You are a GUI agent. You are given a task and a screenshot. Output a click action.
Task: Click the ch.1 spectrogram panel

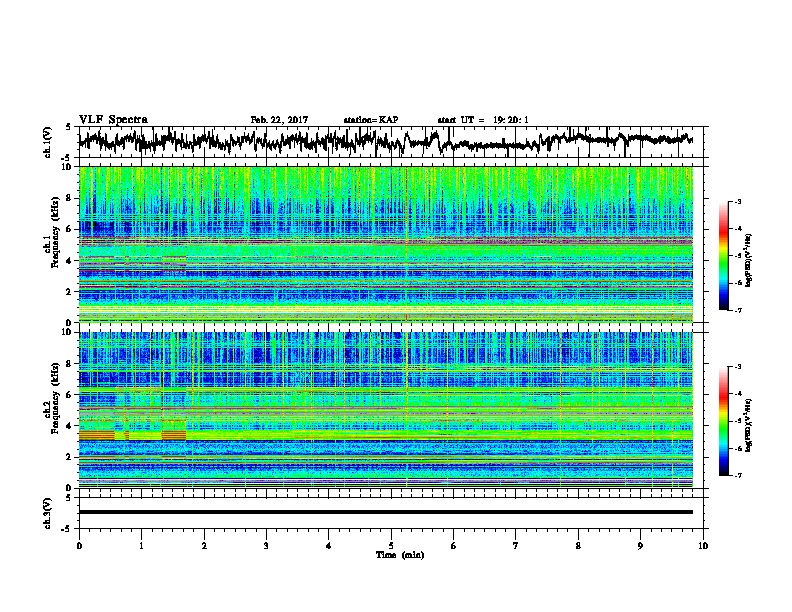pyautogui.click(x=386, y=244)
